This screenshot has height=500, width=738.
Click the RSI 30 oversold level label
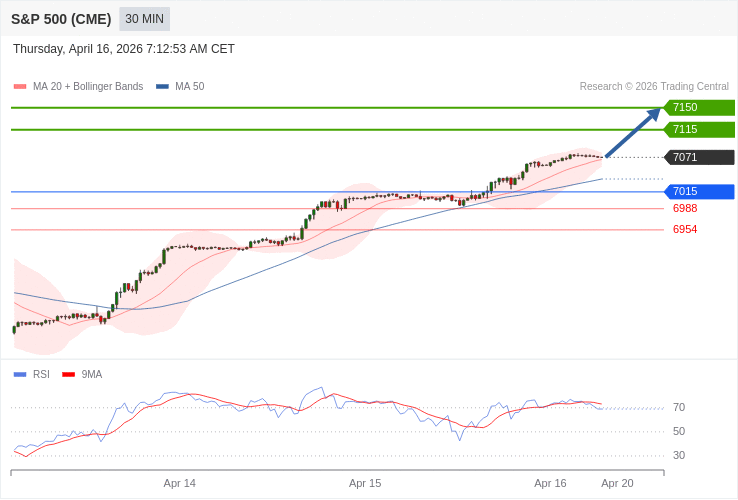pos(679,456)
